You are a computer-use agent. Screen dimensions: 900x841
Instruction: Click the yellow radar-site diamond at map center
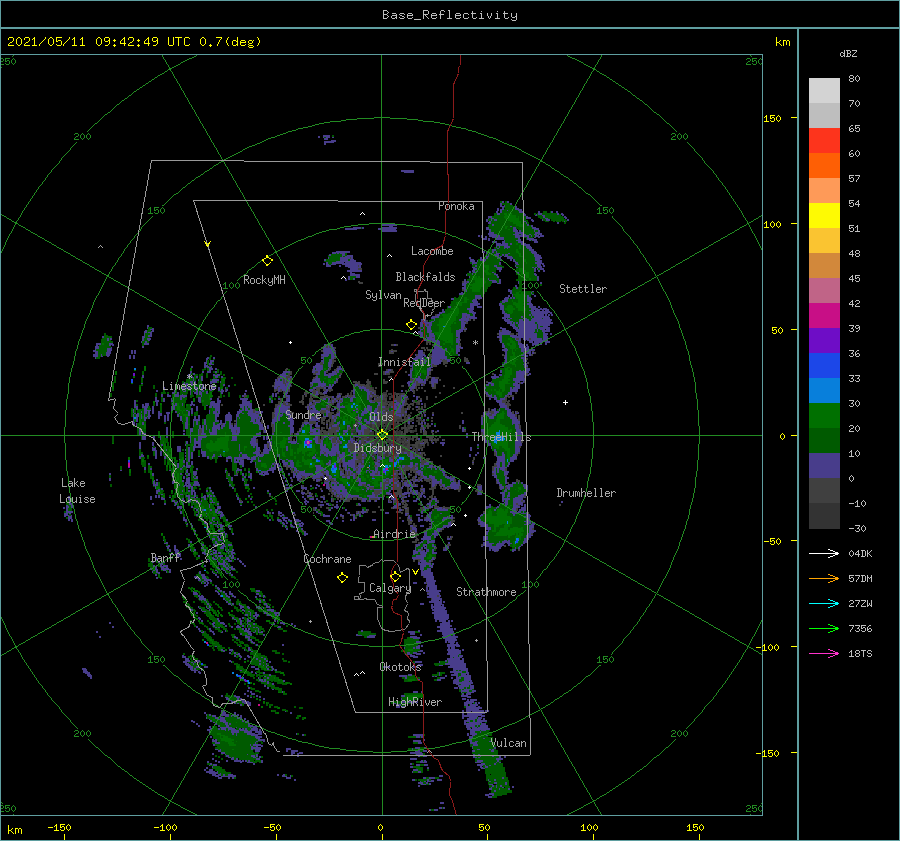(382, 435)
